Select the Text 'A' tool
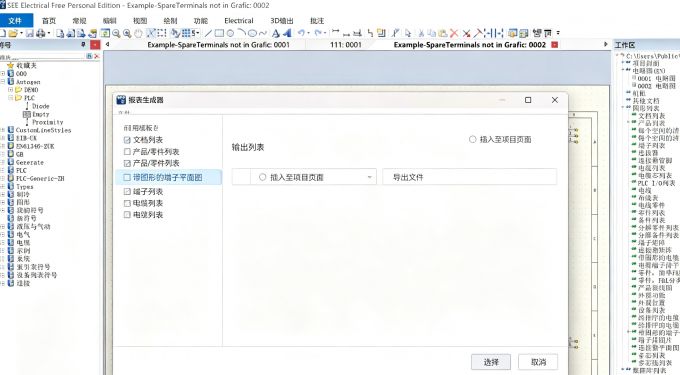The width and height of the screenshot is (680, 375). point(276,33)
